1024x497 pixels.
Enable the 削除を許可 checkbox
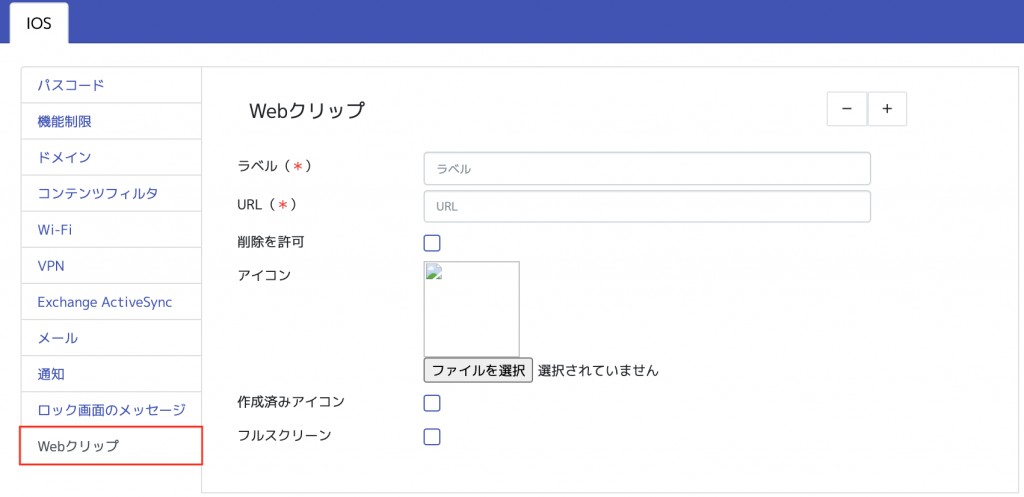432,243
